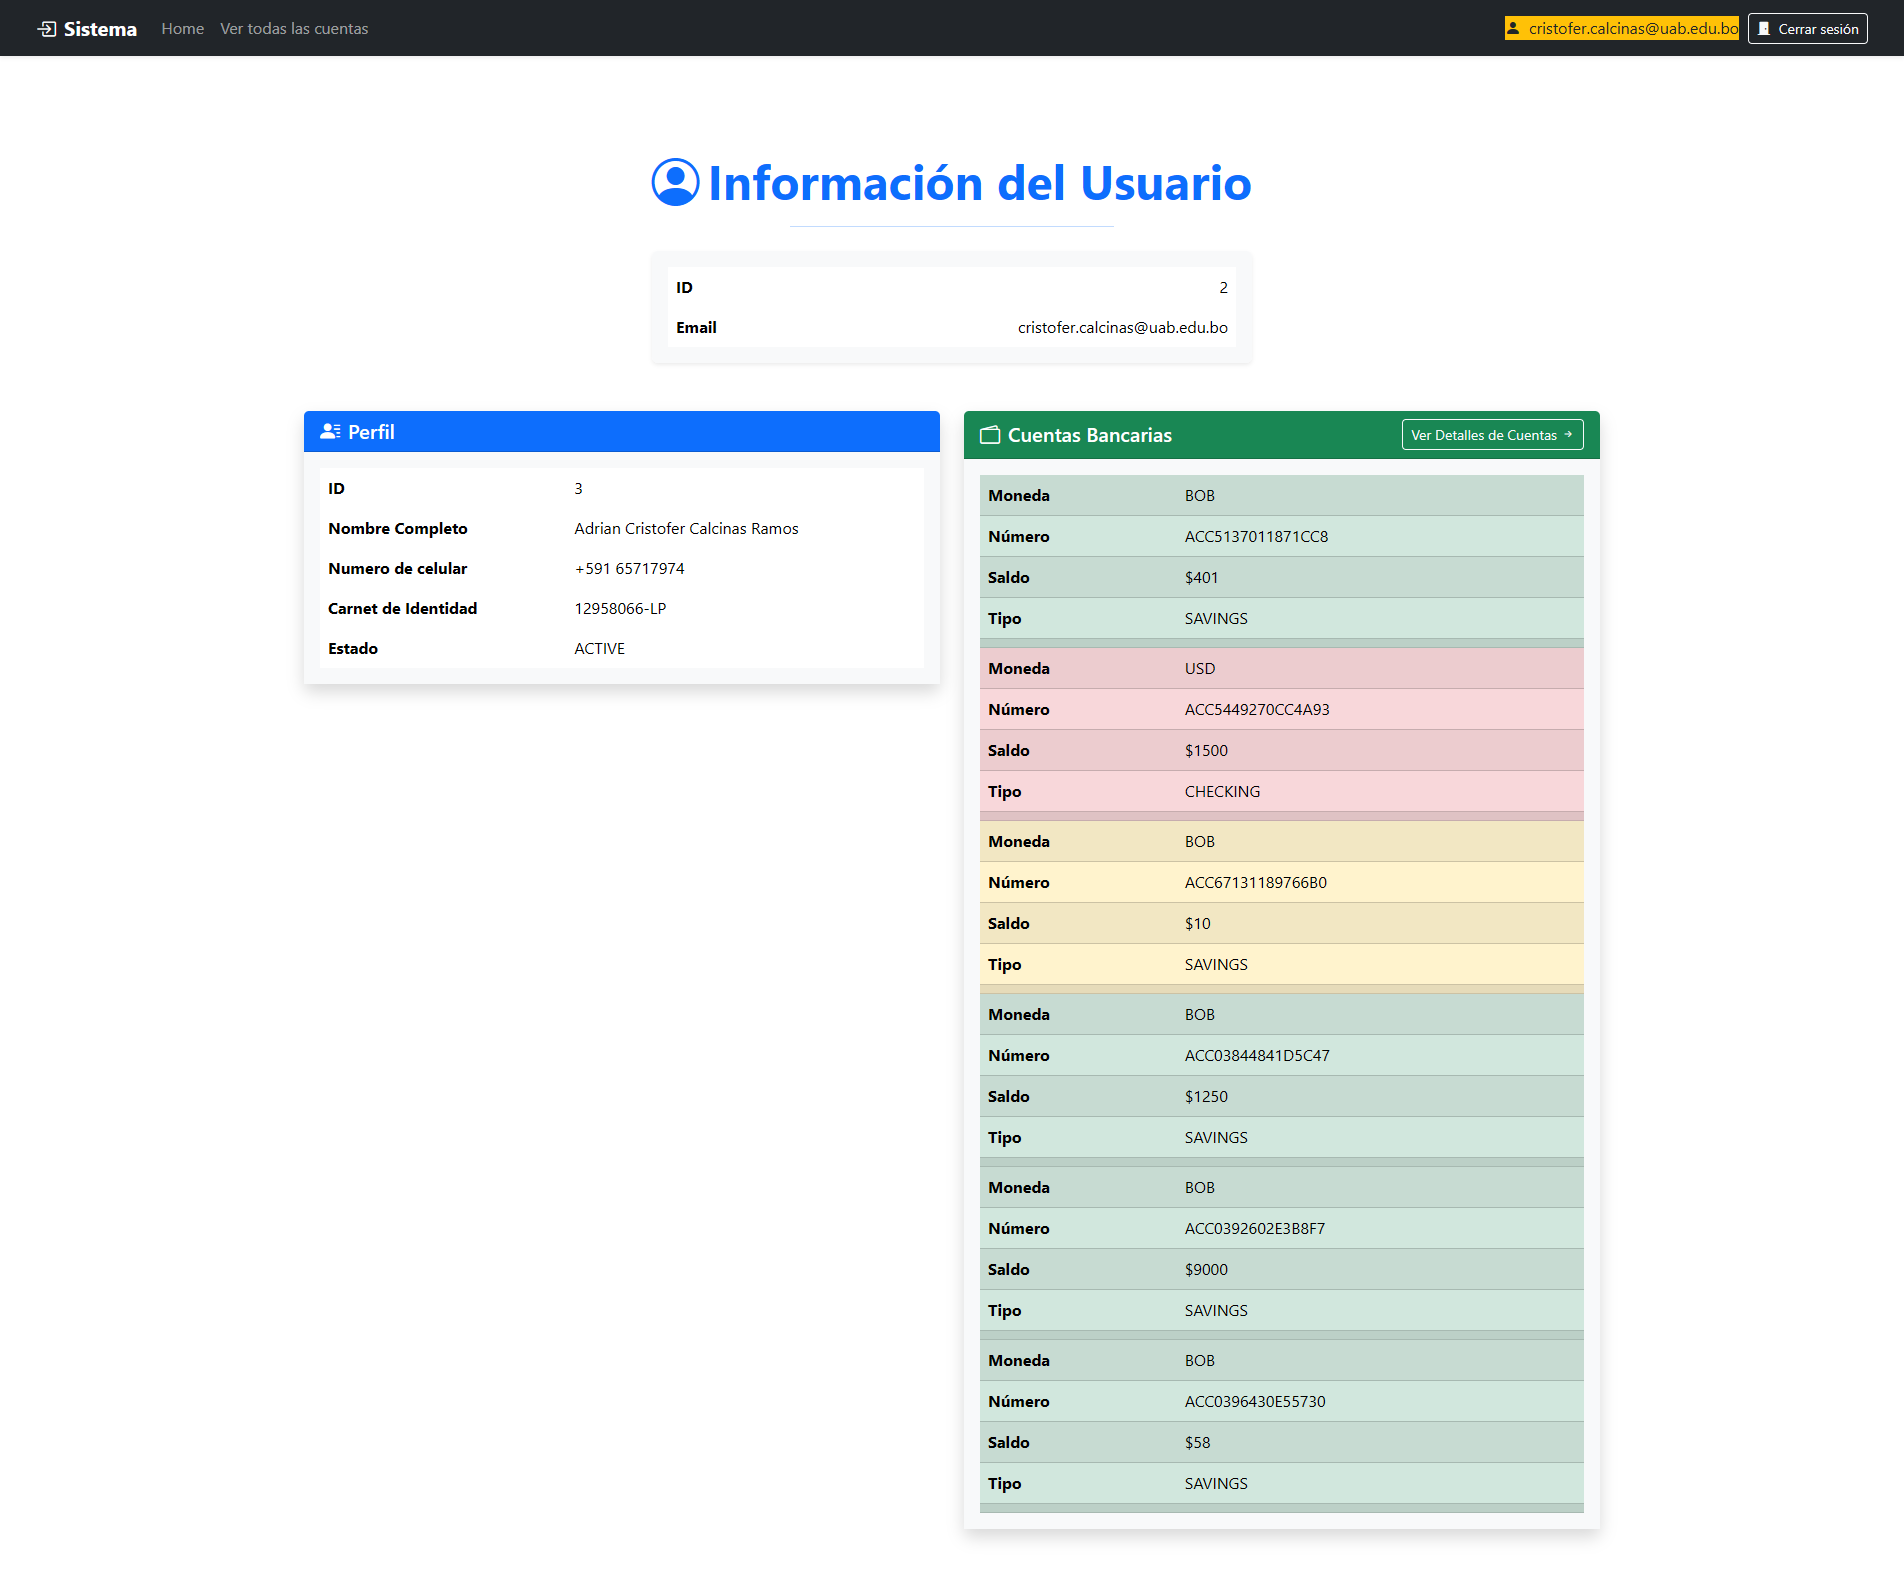Image resolution: width=1904 pixels, height=1577 pixels.
Task: Select the $9000 balance
Action: click(x=1207, y=1269)
